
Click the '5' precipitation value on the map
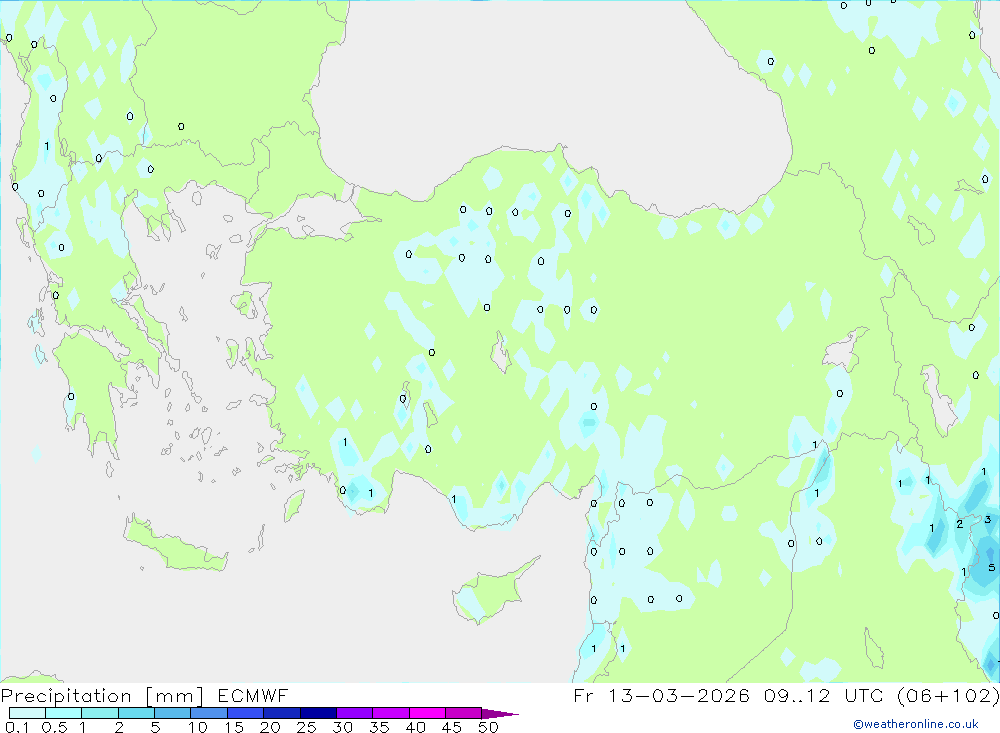991,567
